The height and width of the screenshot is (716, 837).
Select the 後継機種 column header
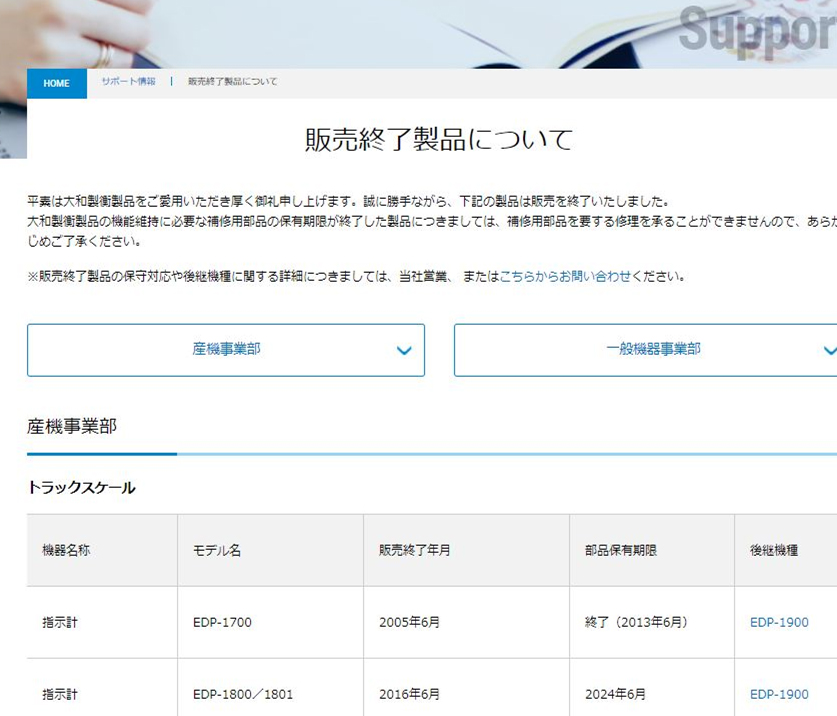(774, 550)
